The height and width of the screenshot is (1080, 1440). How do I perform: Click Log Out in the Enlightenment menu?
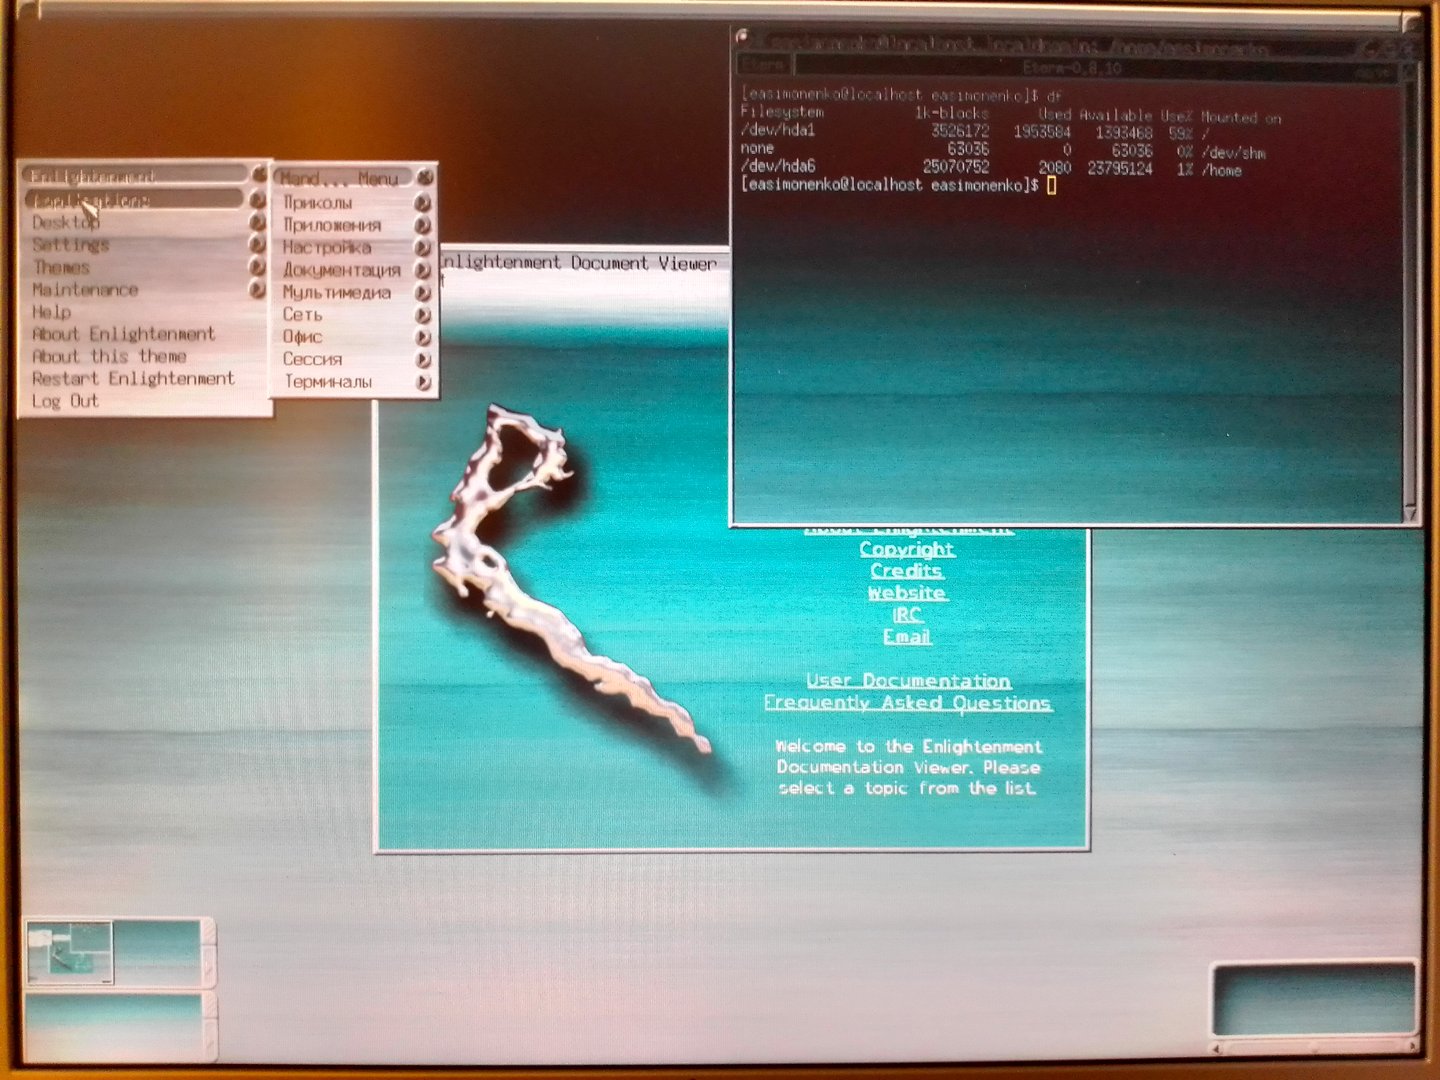click(x=146, y=401)
